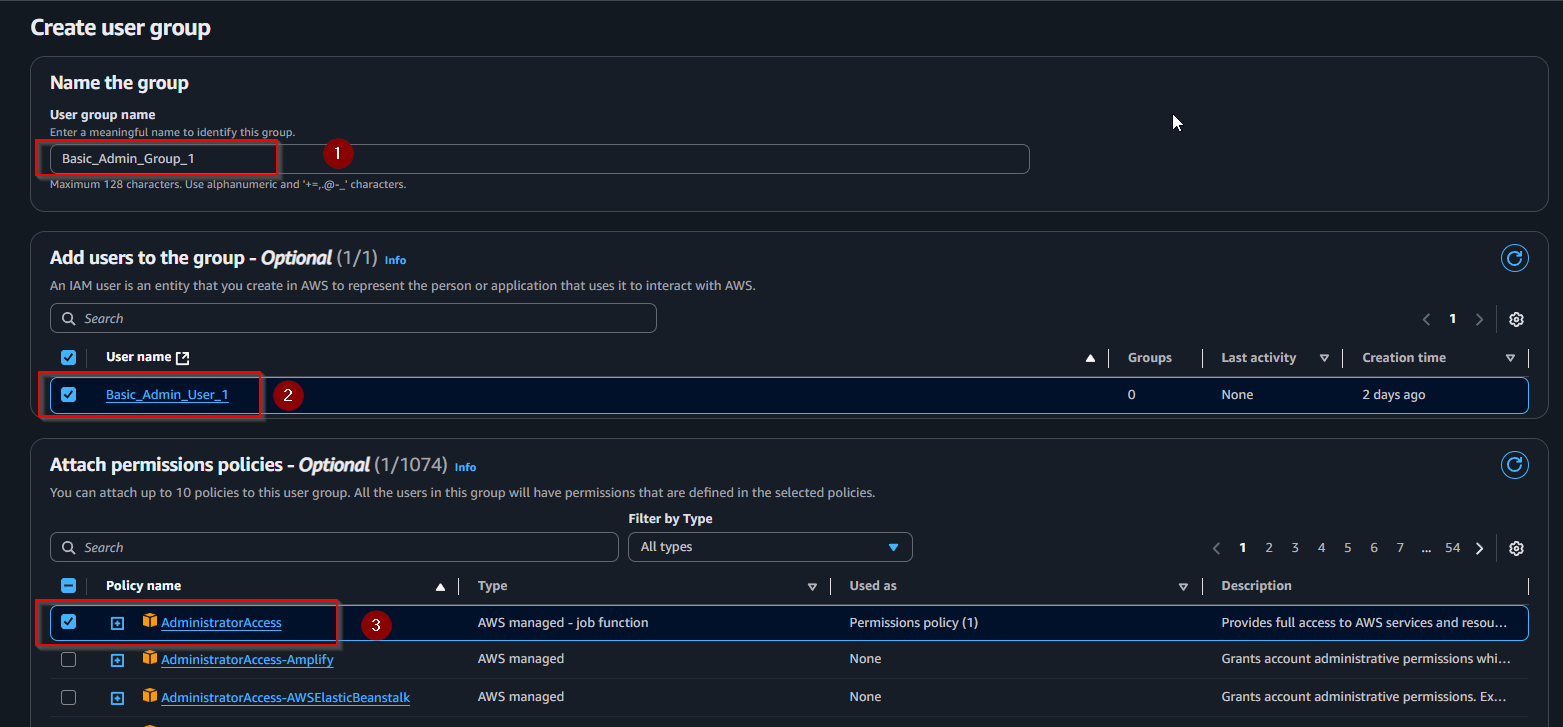Click the policies Search input field
The image size is (1563, 727).
(x=334, y=547)
